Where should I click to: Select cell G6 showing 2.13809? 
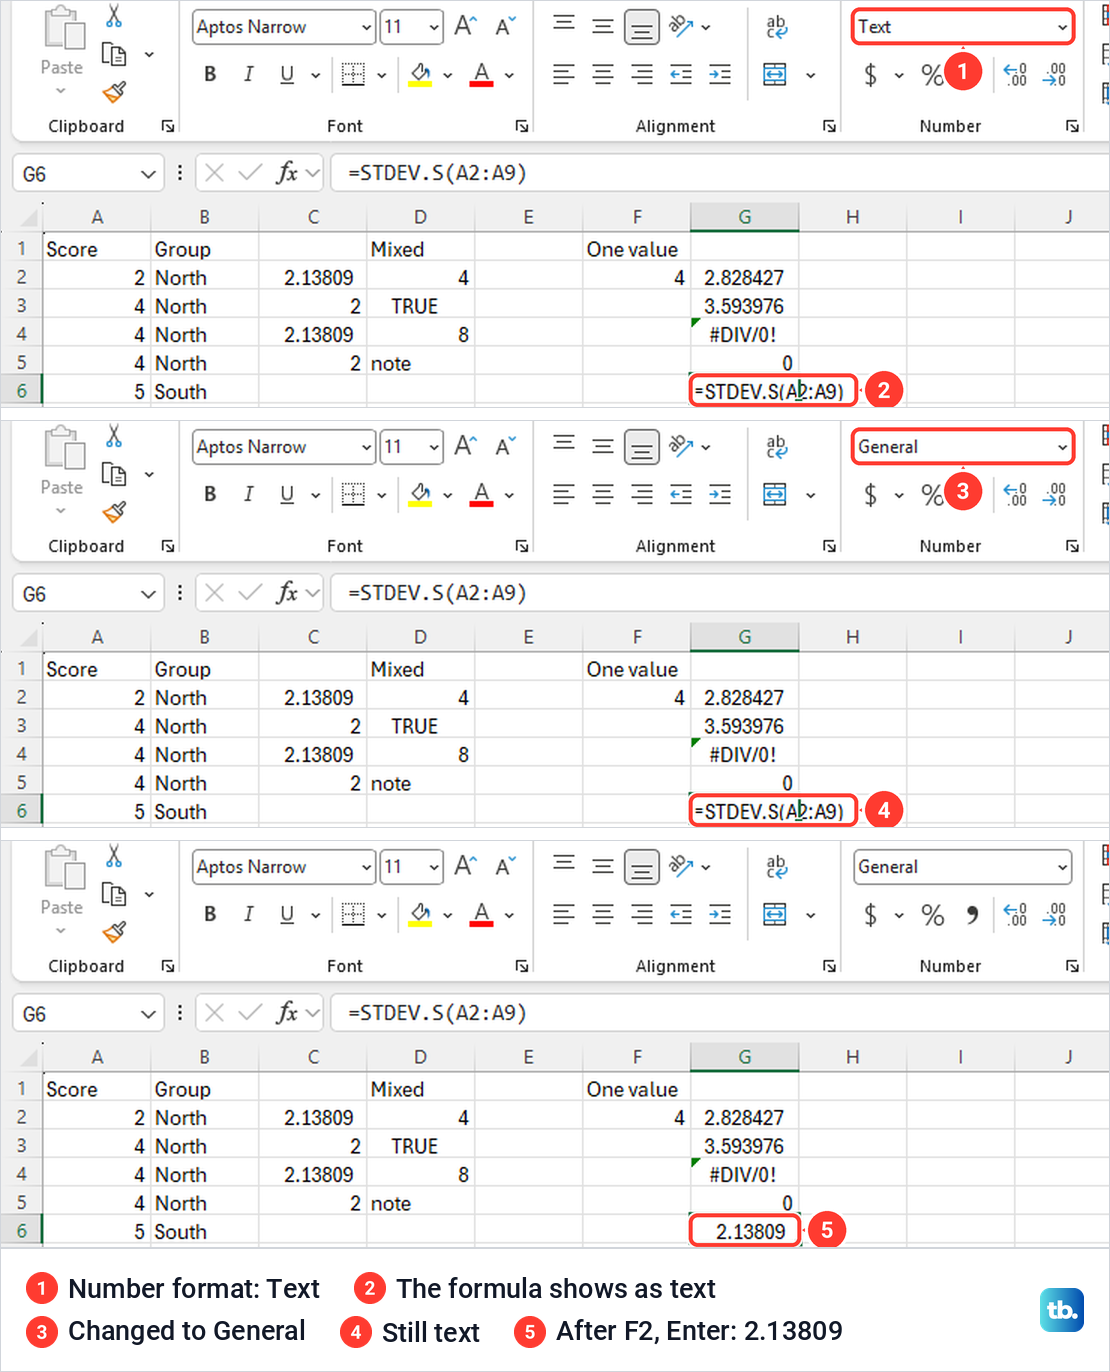click(x=745, y=1231)
